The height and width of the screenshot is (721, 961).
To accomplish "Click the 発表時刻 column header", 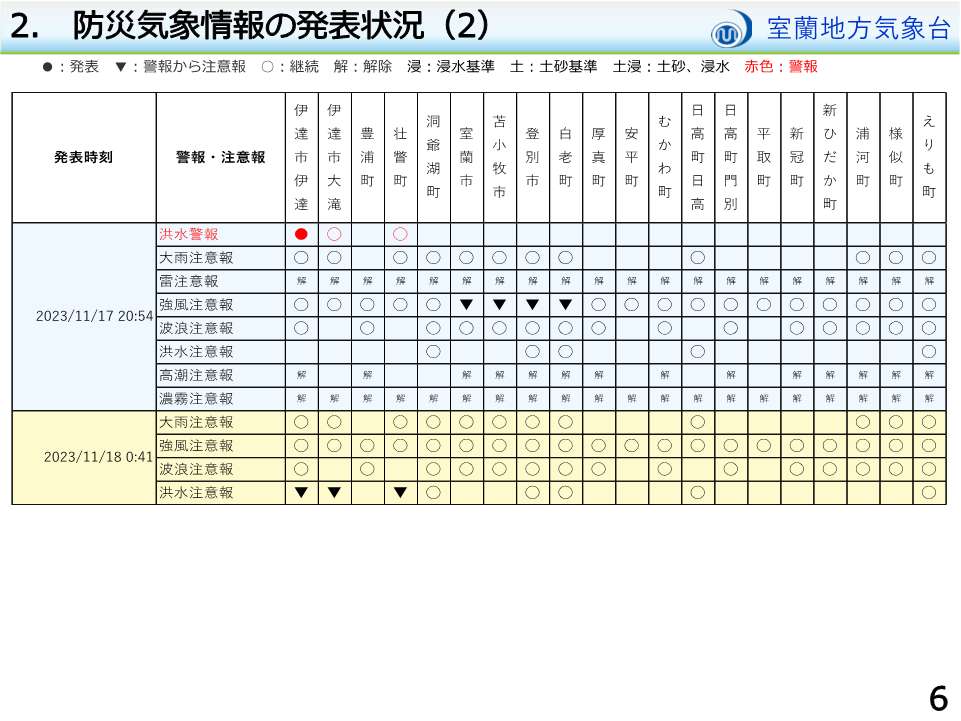I will 83,158.
